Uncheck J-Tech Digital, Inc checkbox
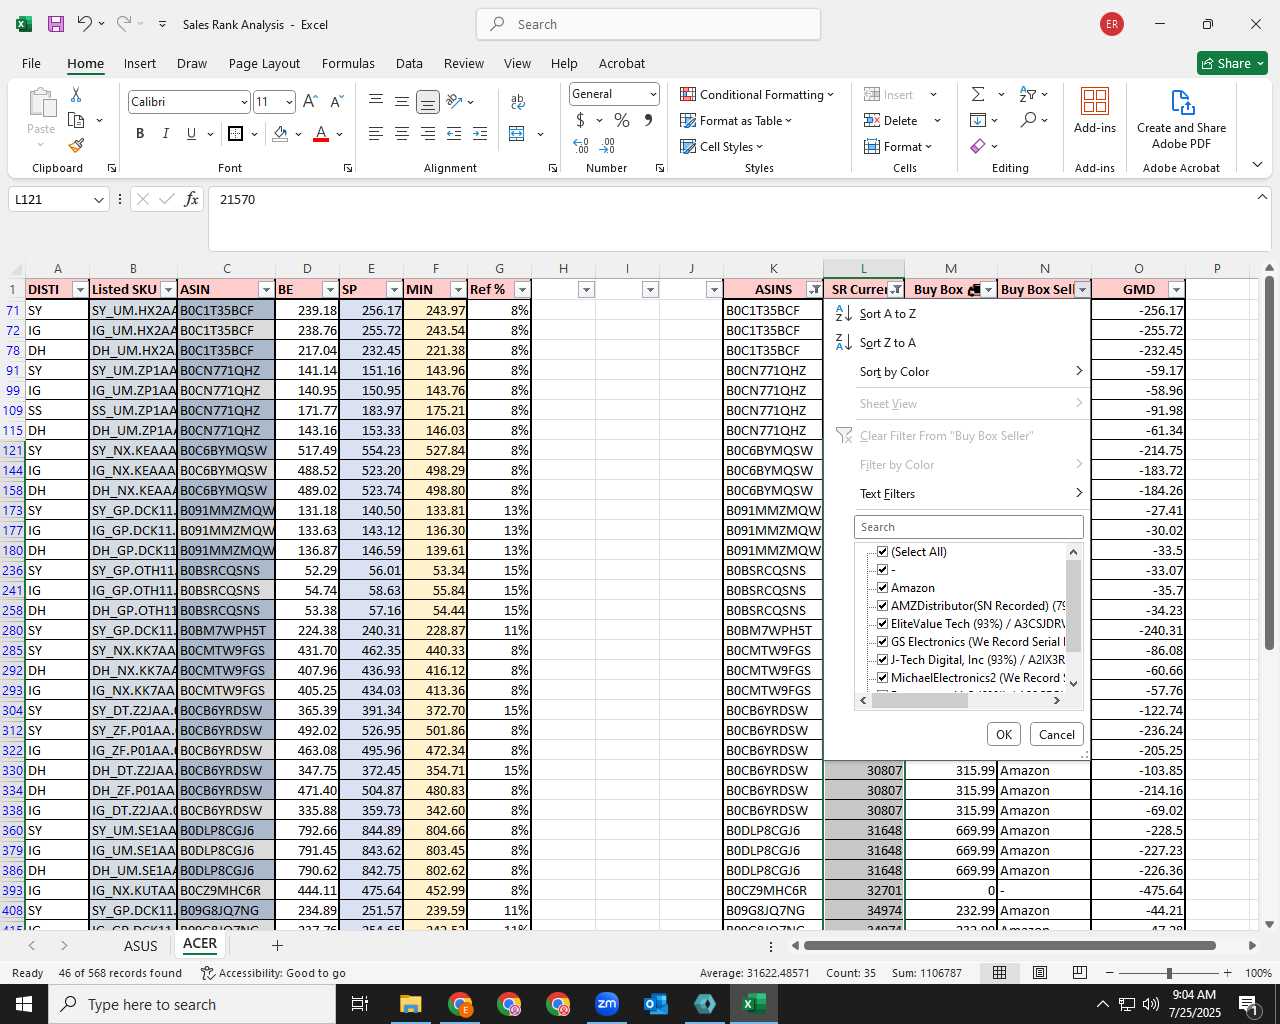Viewport: 1280px width, 1024px height. 882,660
